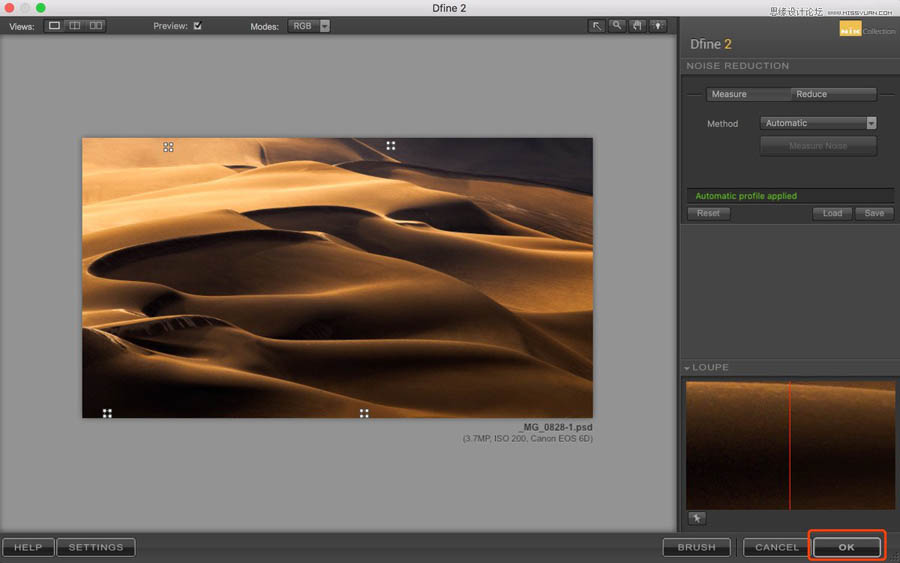Open the Method Automatic dropdown
This screenshot has height=563, width=900.
(818, 123)
